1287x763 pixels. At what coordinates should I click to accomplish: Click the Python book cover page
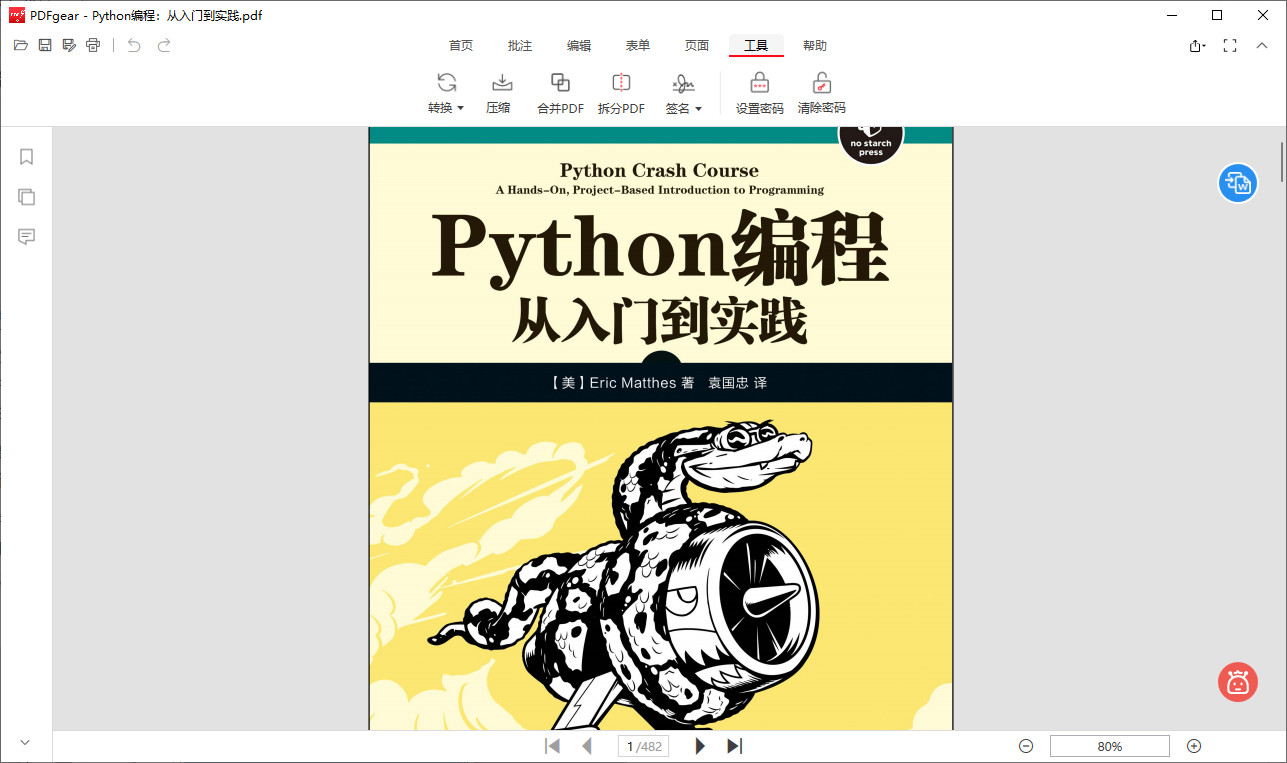pyautogui.click(x=661, y=428)
